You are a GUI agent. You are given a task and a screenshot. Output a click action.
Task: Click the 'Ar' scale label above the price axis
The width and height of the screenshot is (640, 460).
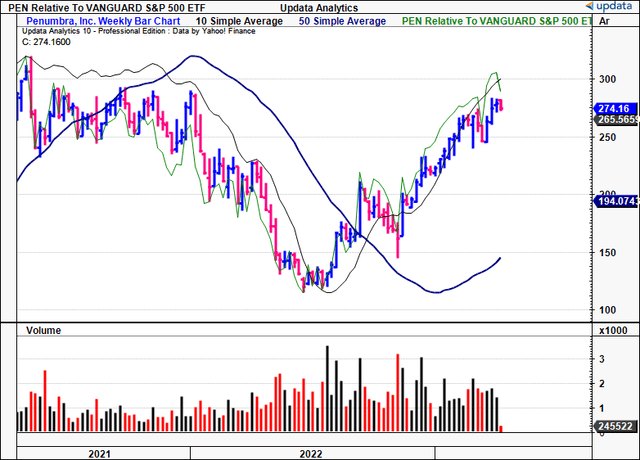604,21
